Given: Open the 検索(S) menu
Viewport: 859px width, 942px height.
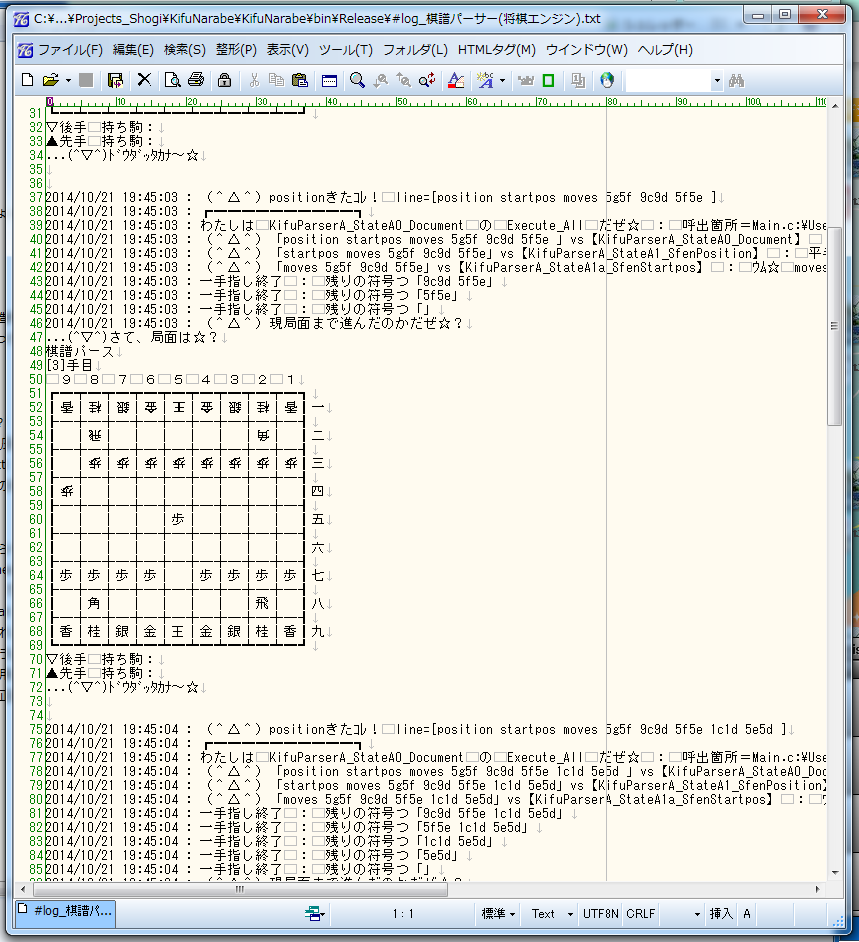Looking at the screenshot, I should point(185,50).
